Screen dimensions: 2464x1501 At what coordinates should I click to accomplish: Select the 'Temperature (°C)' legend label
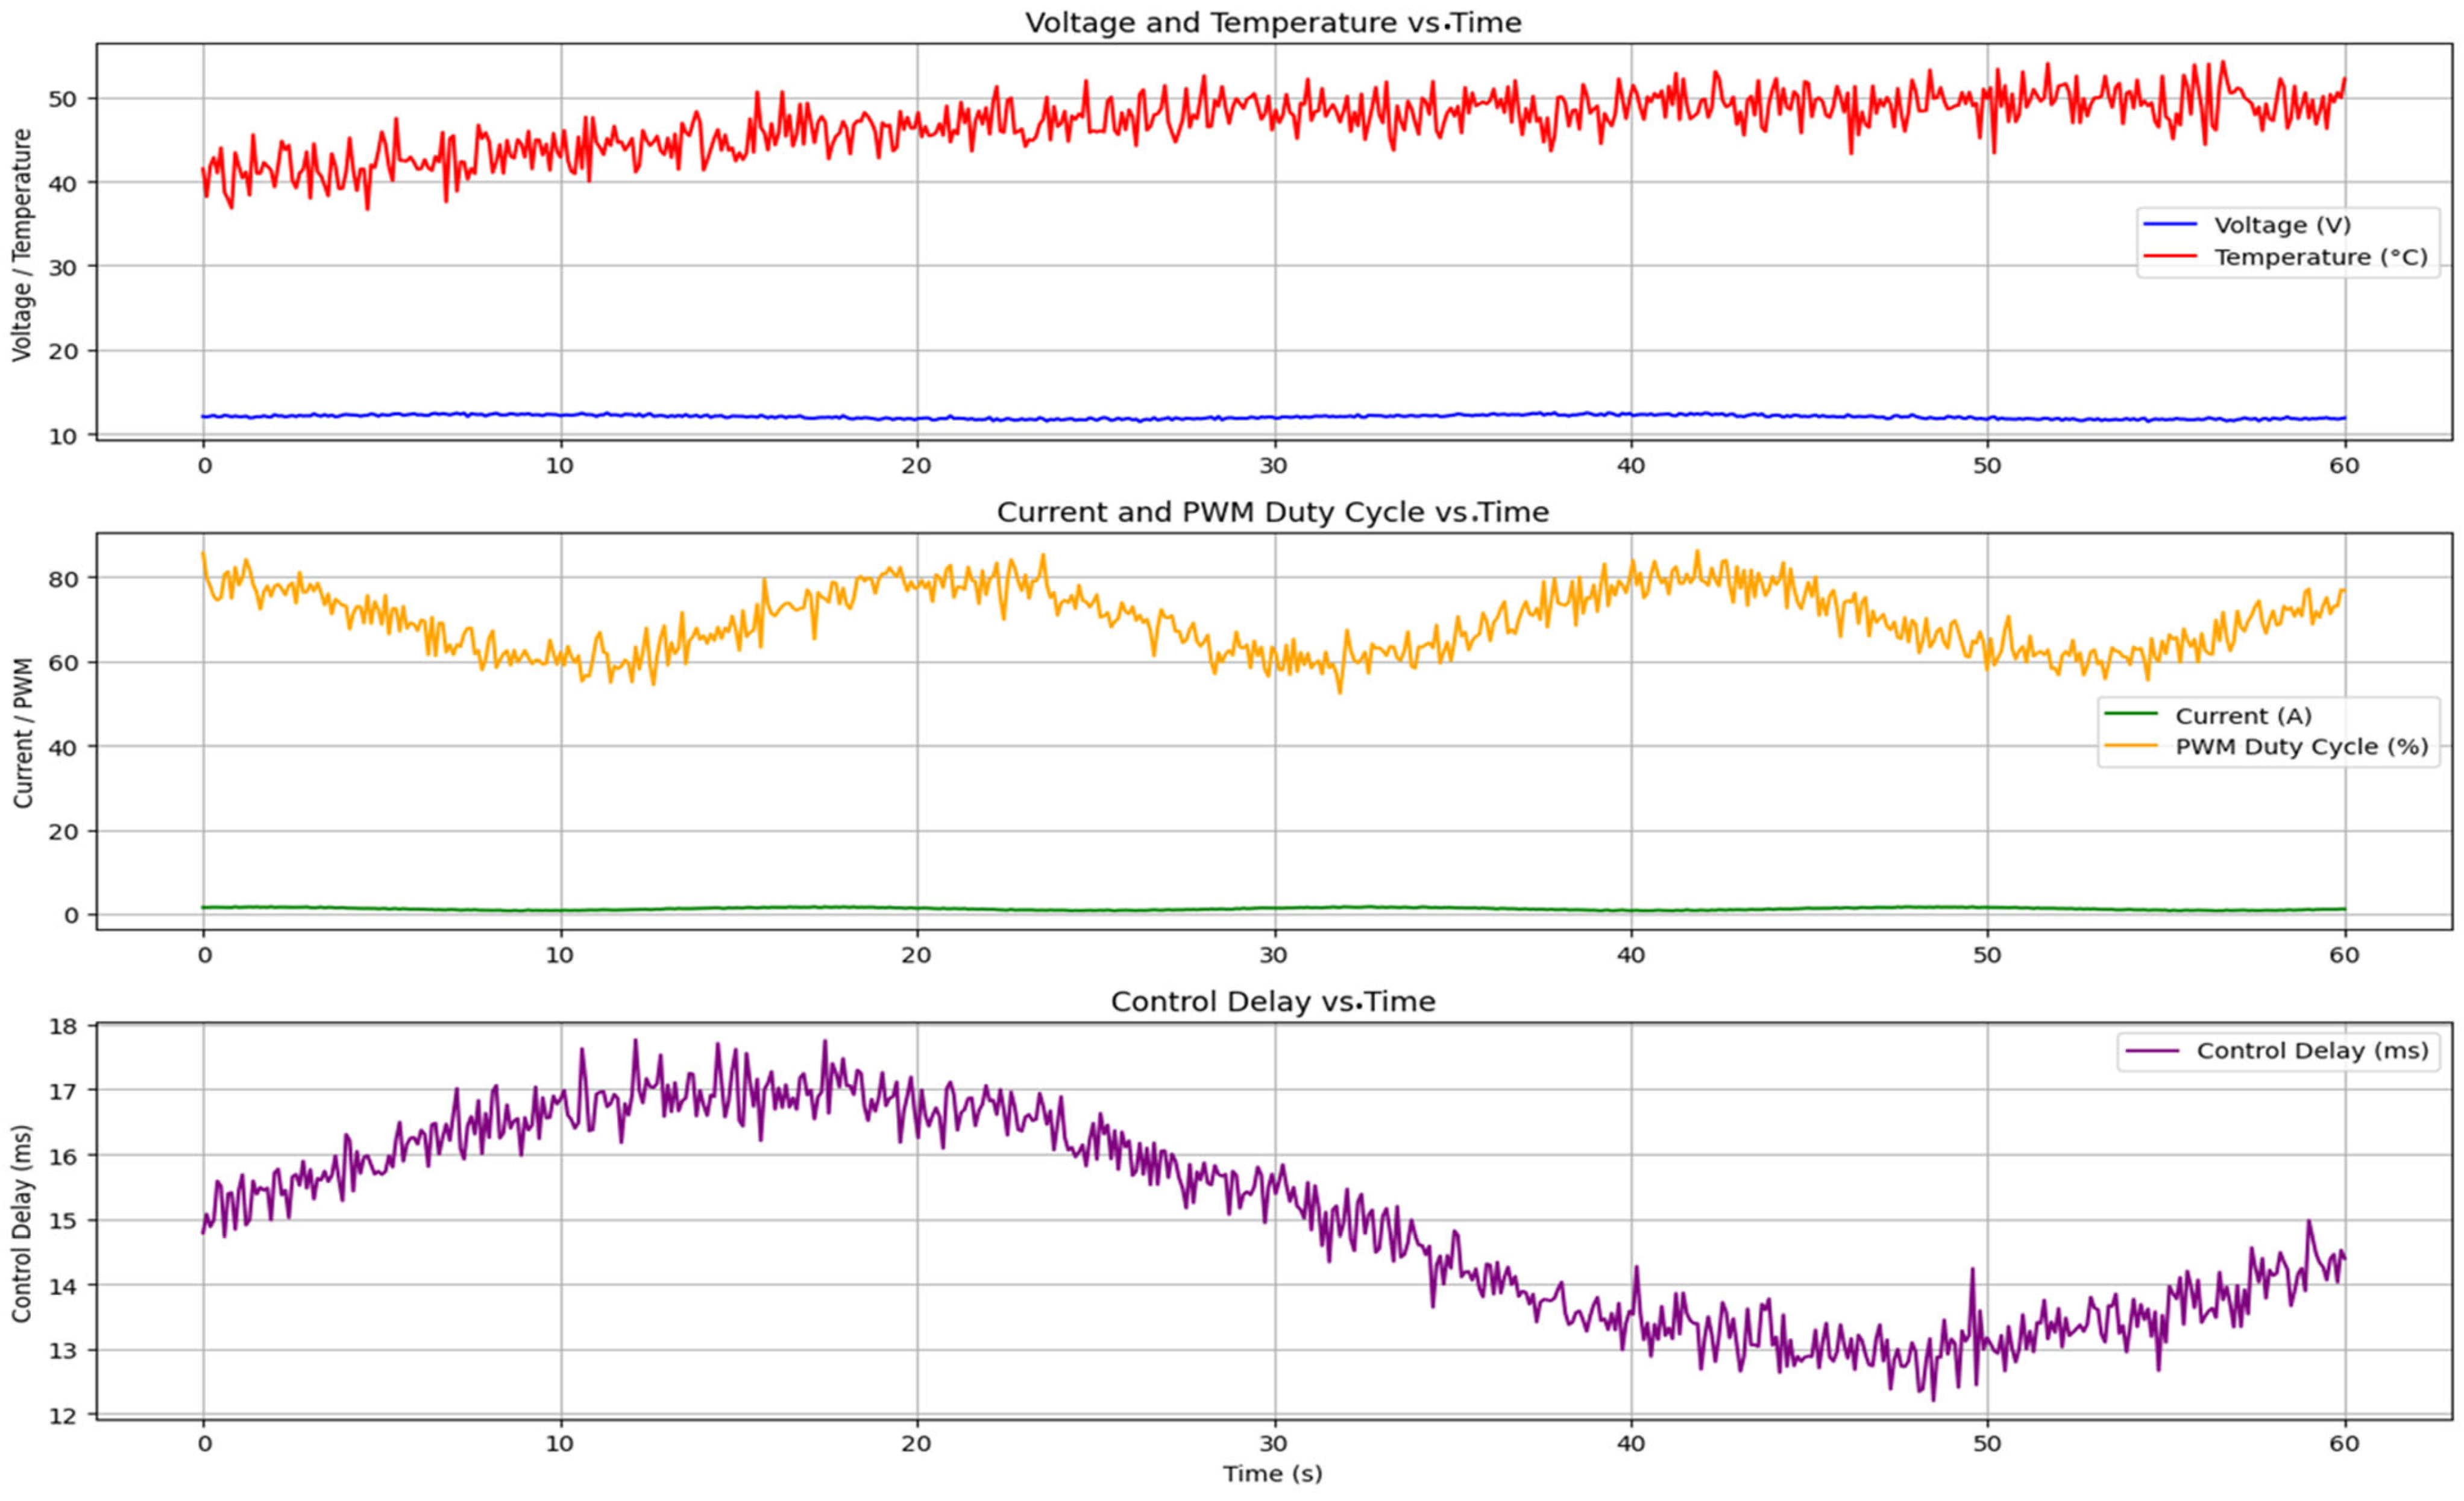click(2320, 257)
